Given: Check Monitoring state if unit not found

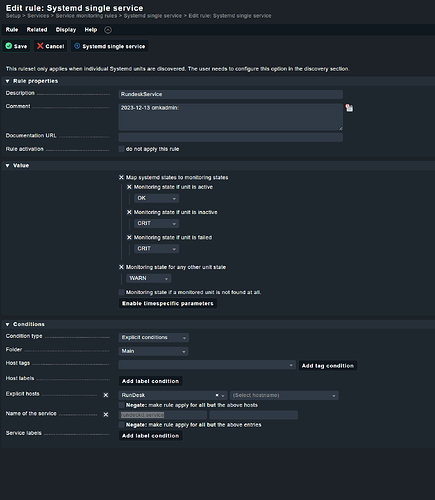Looking at the screenshot, I should [x=122, y=292].
